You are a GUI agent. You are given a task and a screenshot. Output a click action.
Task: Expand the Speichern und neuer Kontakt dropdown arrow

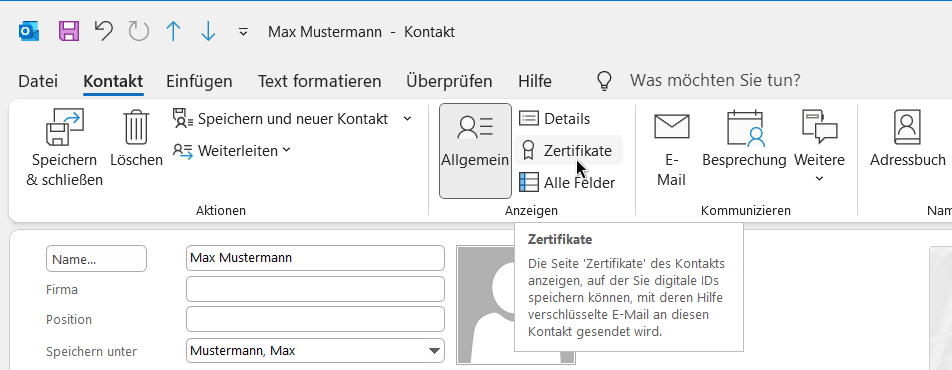tap(407, 118)
